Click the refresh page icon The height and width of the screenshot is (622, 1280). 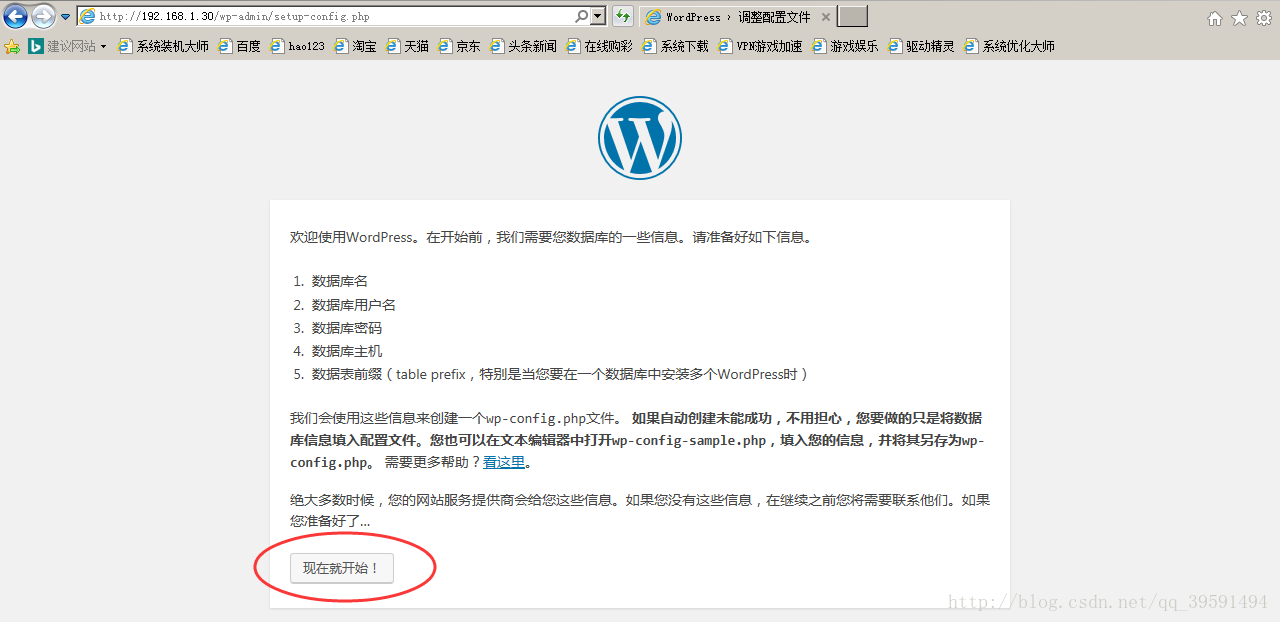point(623,16)
